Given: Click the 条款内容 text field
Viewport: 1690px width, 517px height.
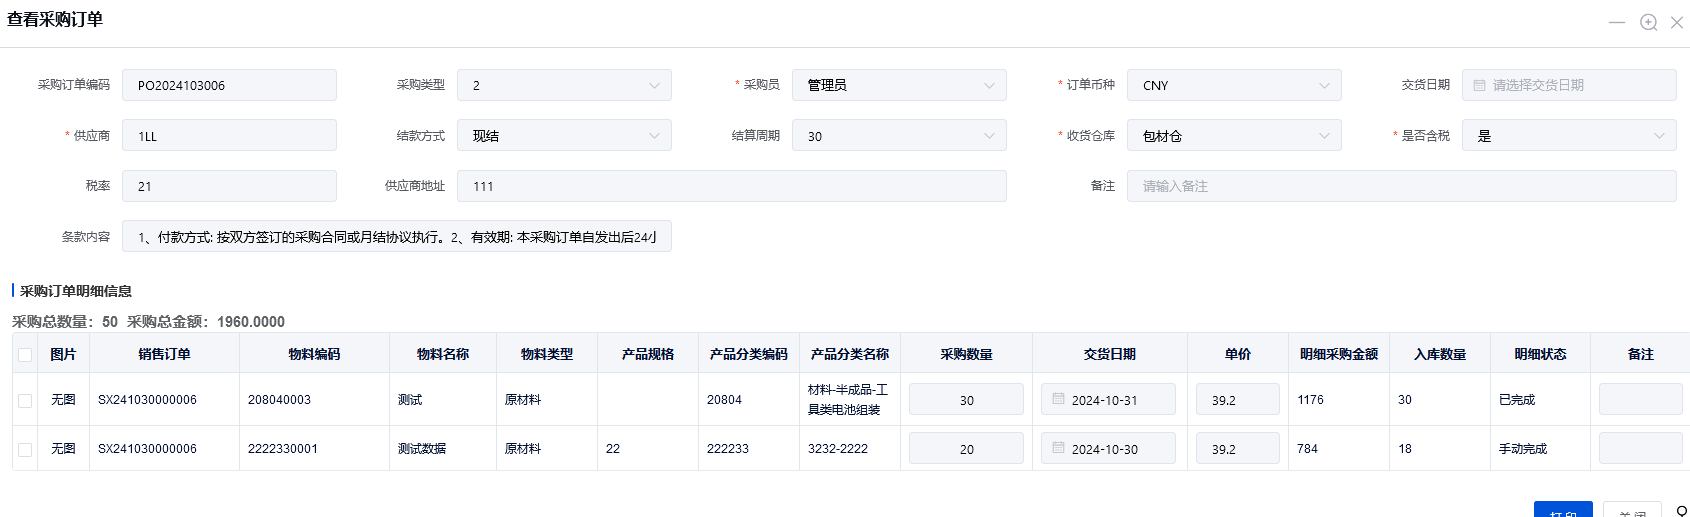Looking at the screenshot, I should (x=396, y=237).
